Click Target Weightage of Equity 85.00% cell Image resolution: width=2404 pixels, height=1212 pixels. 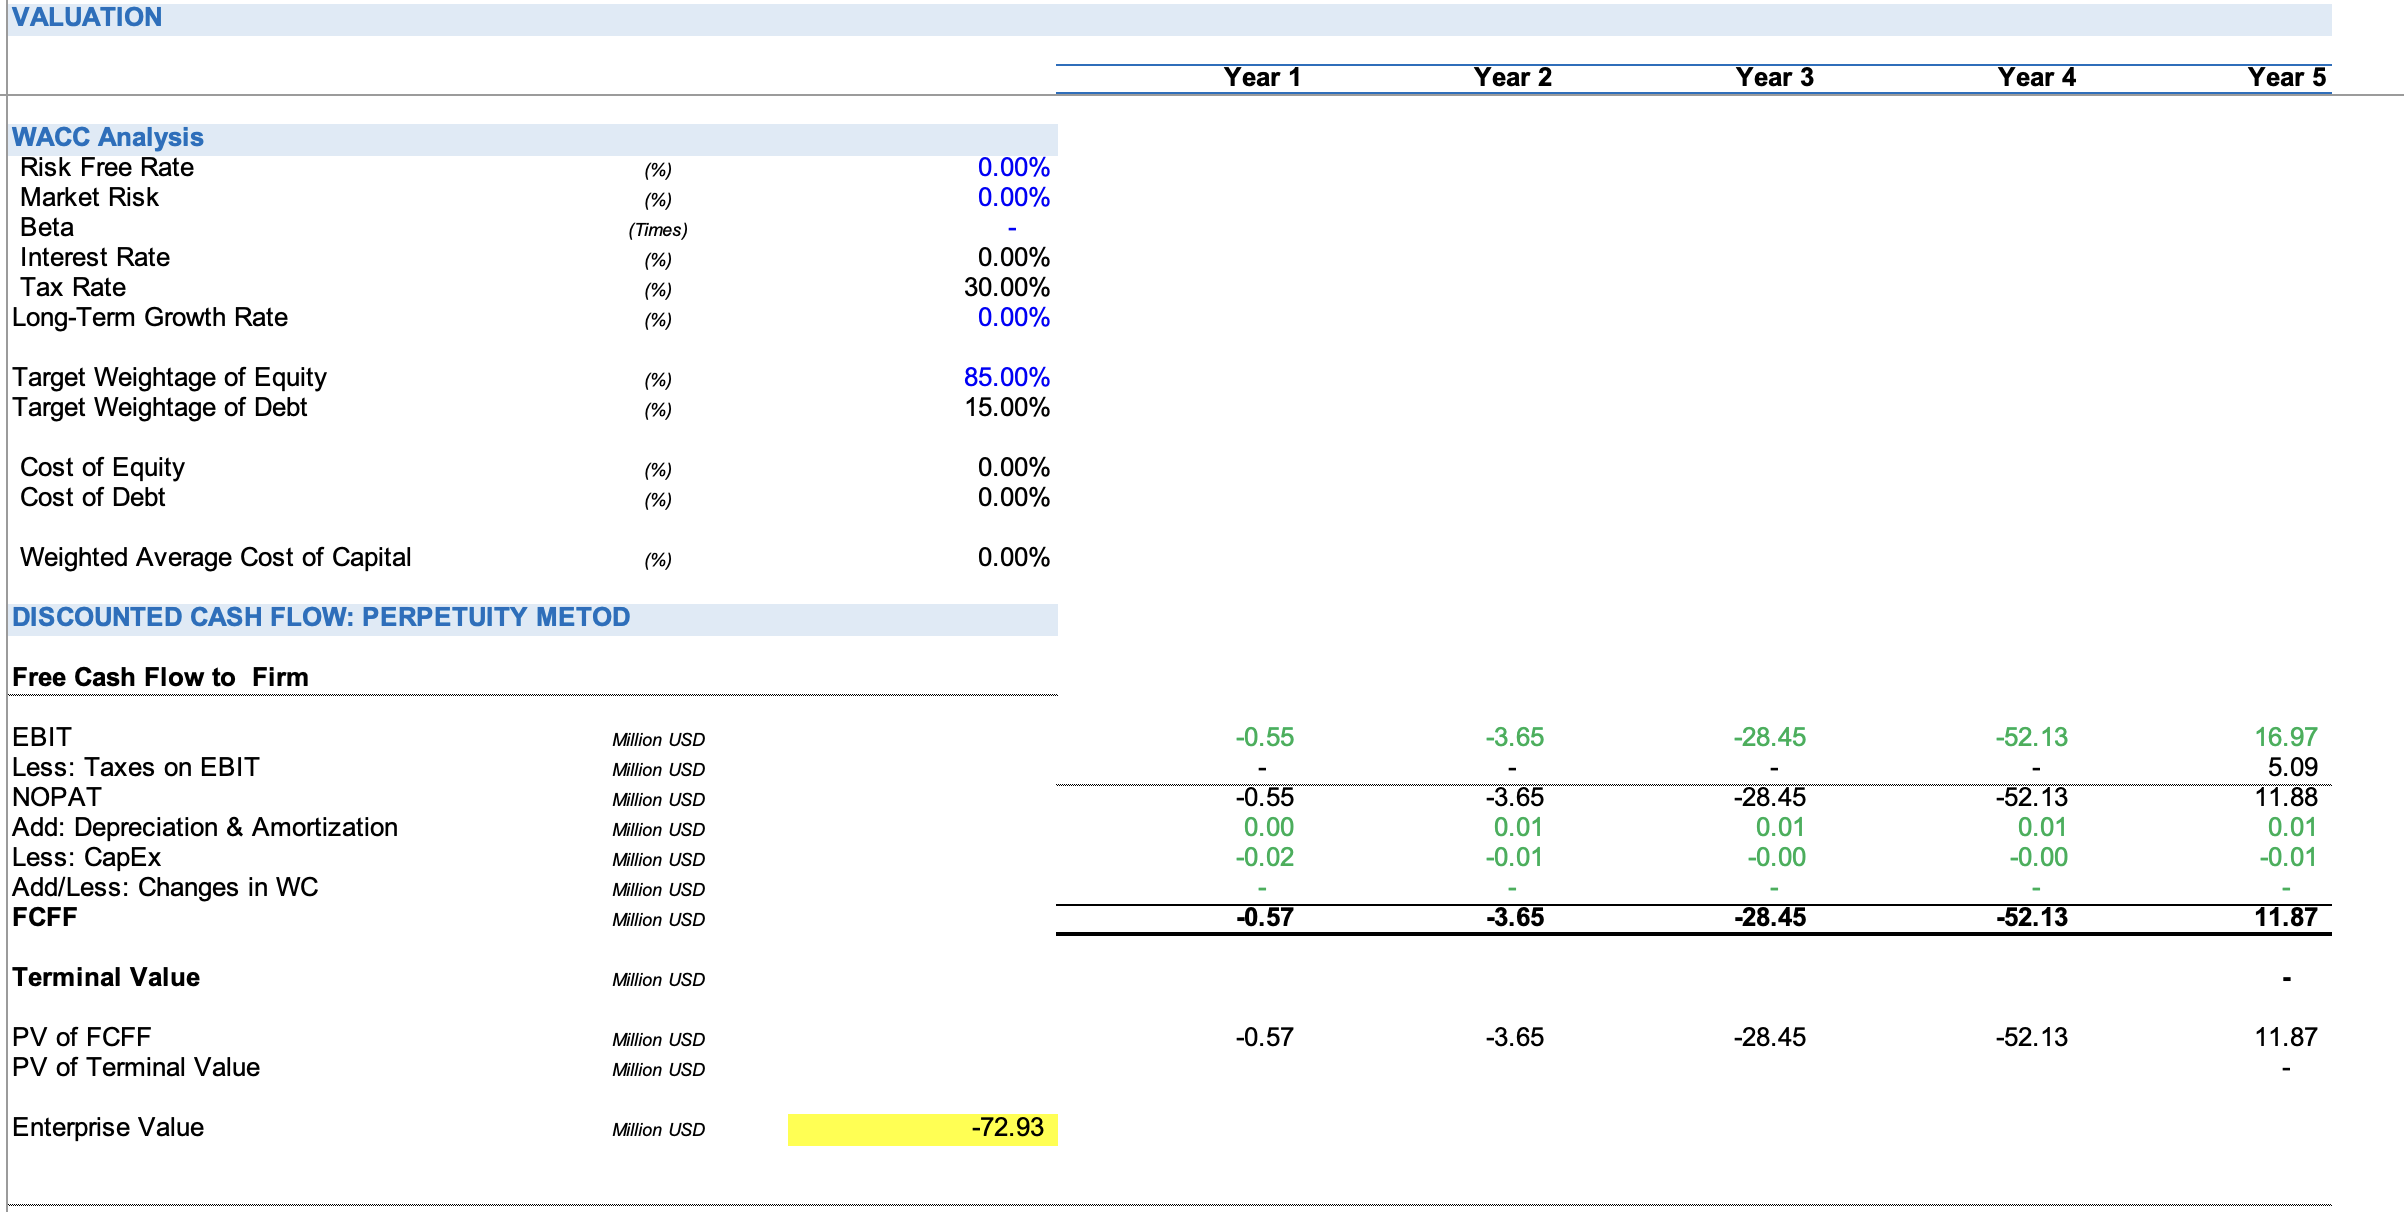coord(1006,378)
